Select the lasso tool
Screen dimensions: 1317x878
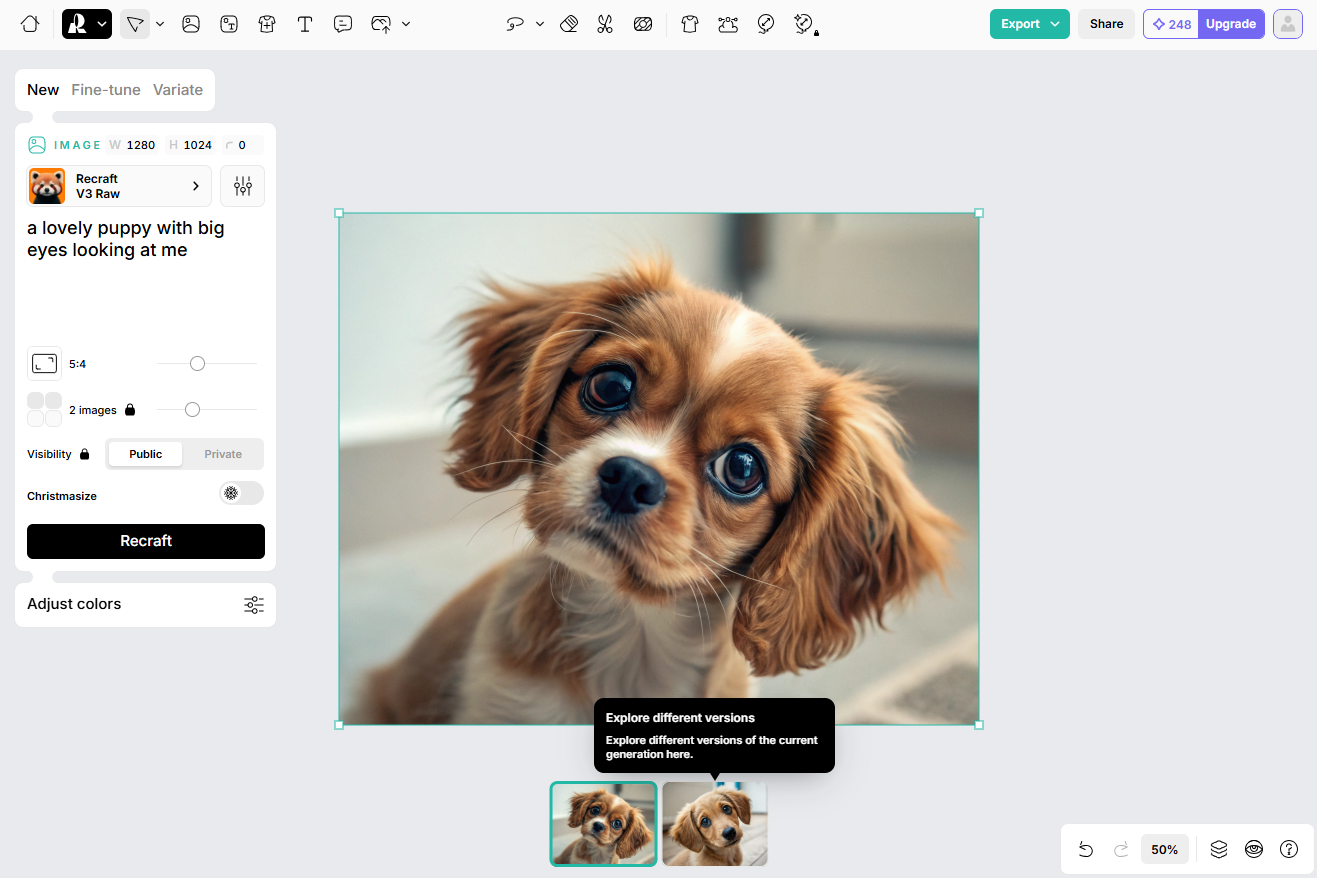(x=516, y=24)
